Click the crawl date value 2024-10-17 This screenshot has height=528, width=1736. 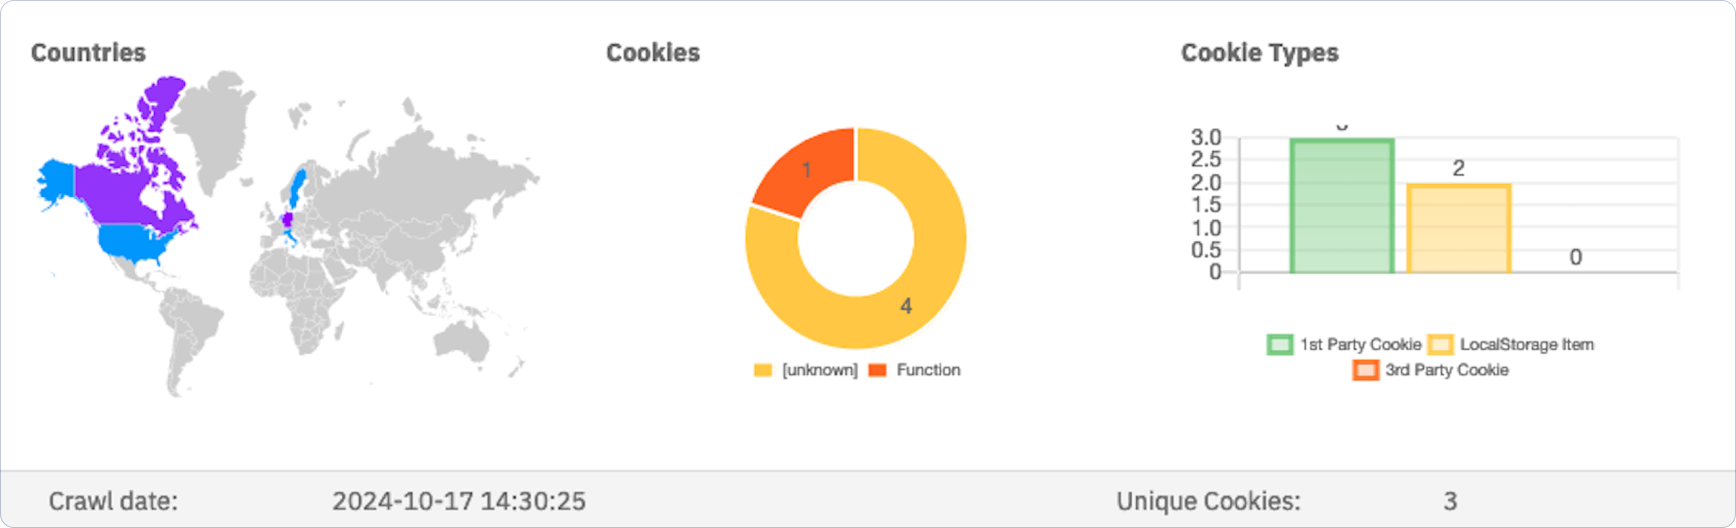pyautogui.click(x=459, y=501)
